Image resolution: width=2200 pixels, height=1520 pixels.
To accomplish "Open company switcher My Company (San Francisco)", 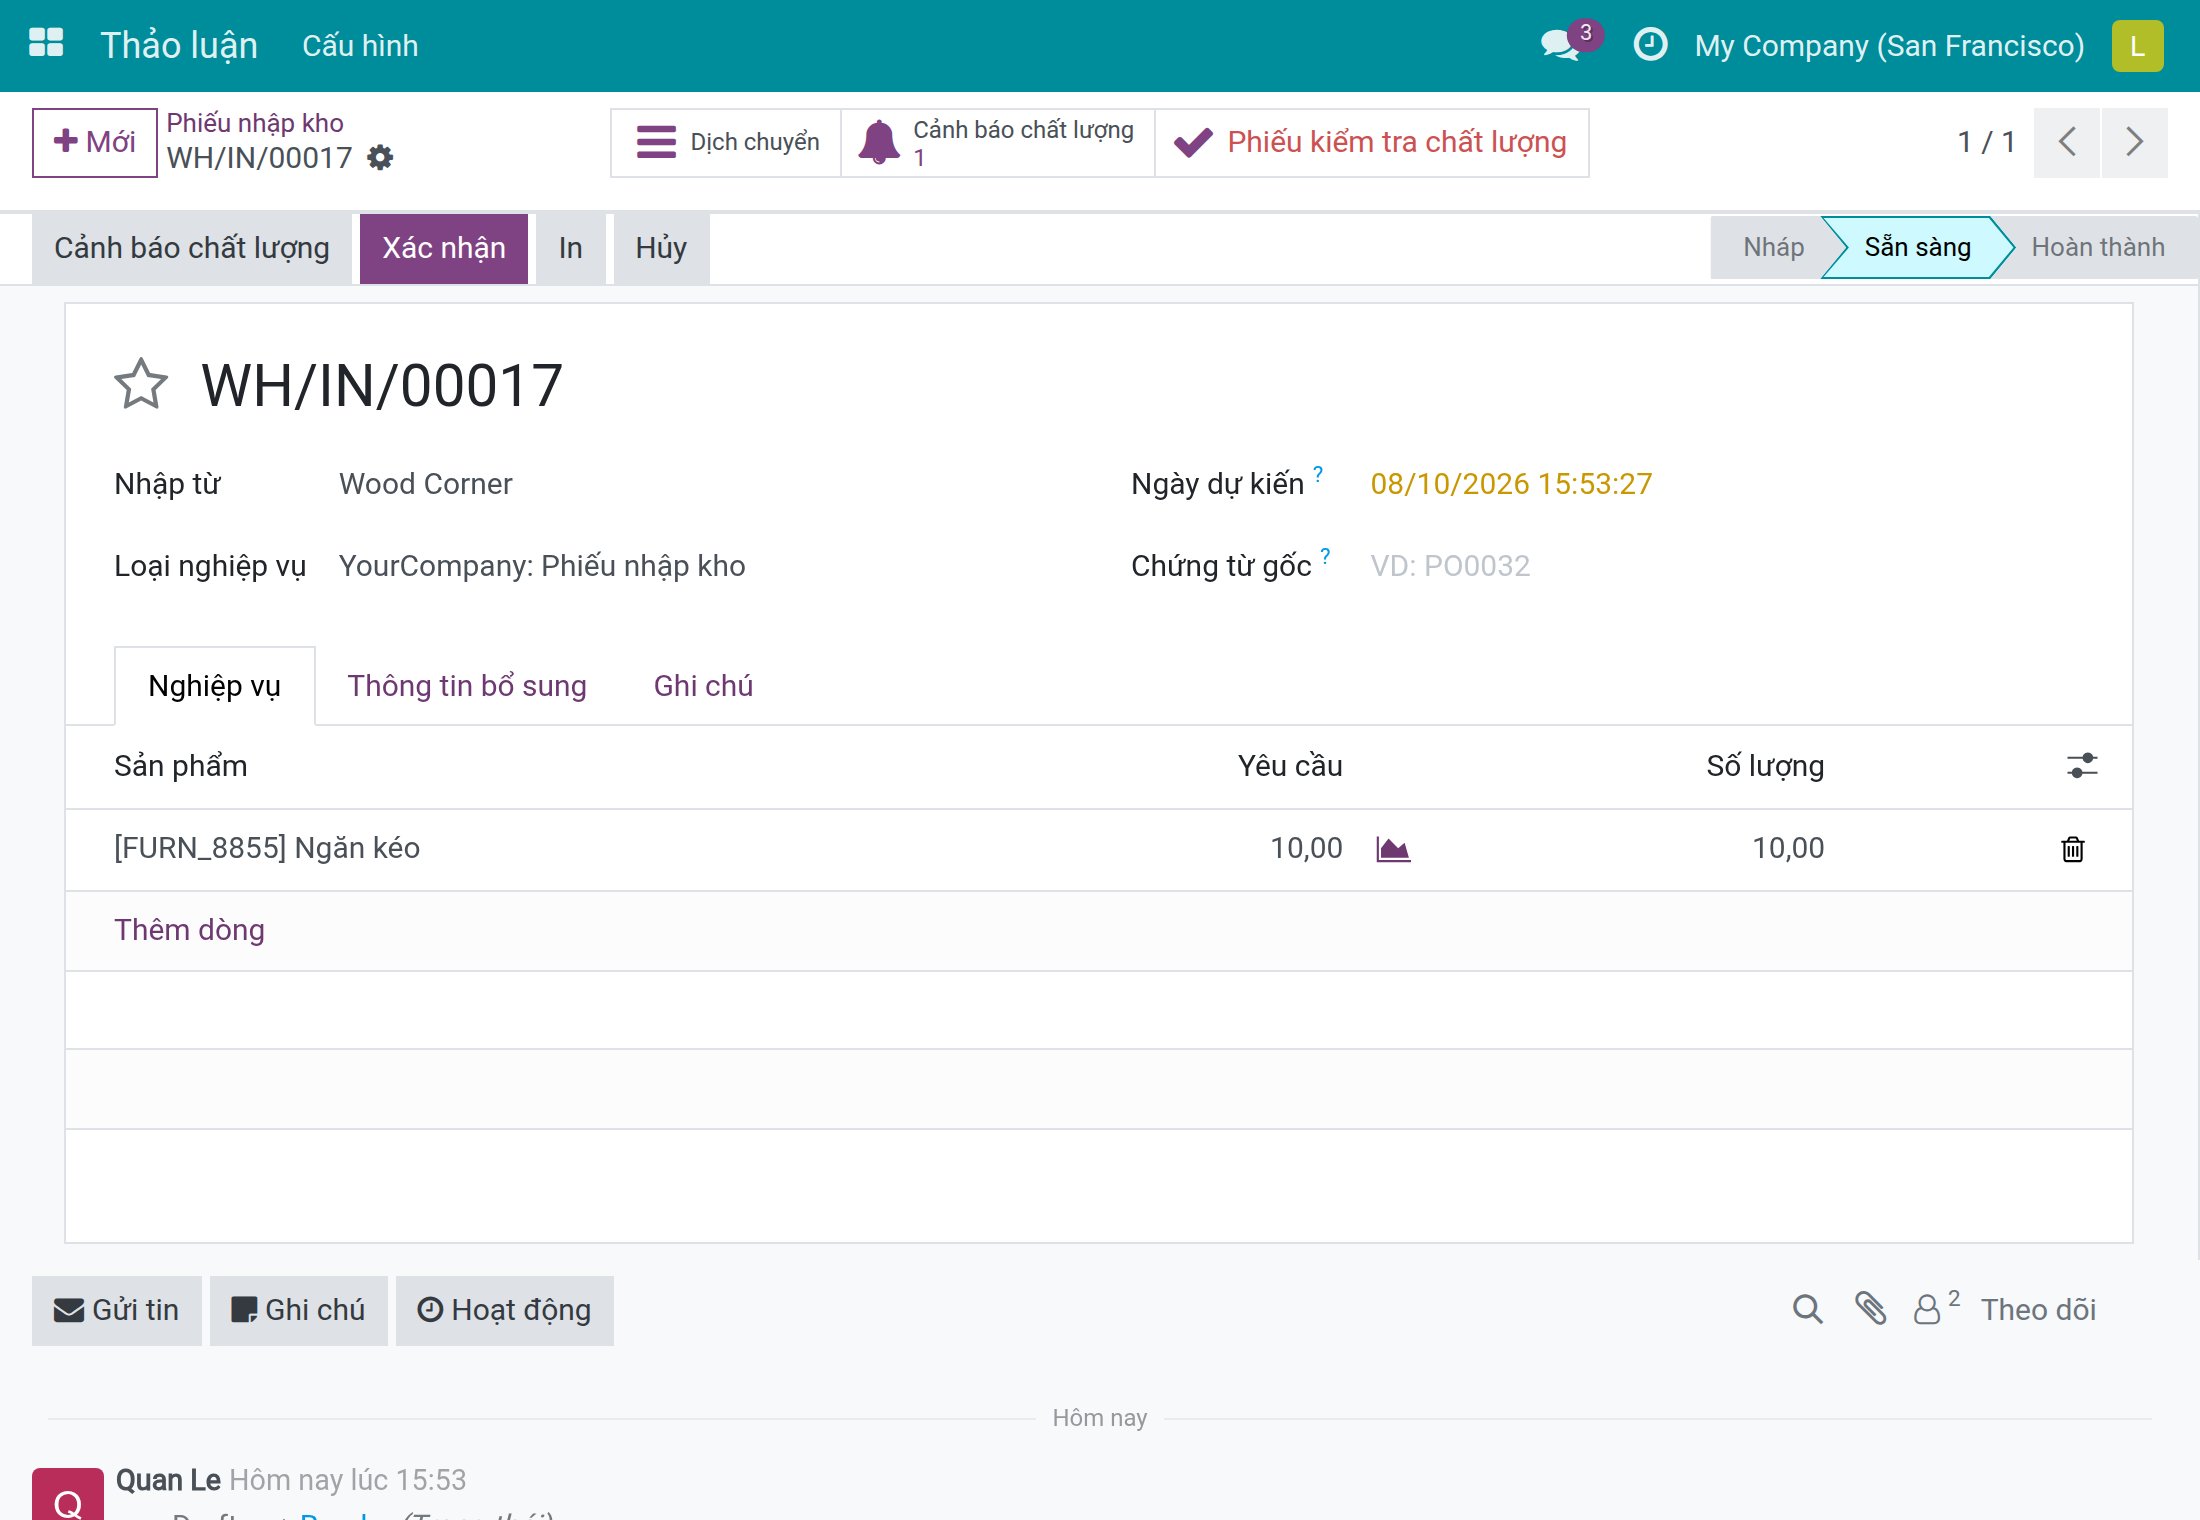I will point(1889,46).
